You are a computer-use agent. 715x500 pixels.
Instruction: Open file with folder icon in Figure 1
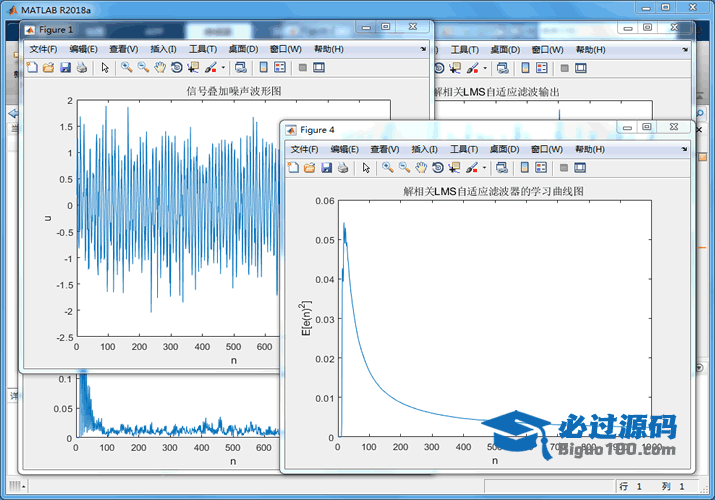[x=47, y=68]
